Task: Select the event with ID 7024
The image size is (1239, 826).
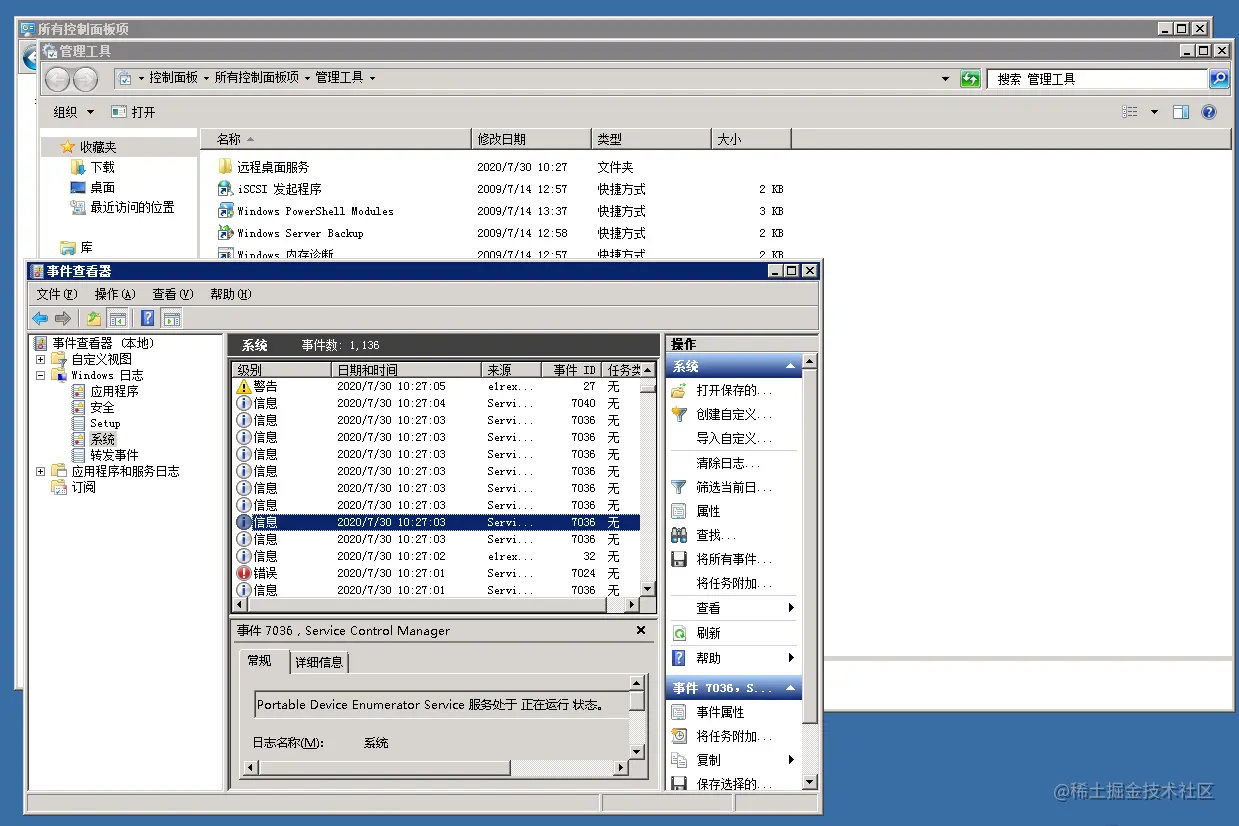Action: click(436, 573)
